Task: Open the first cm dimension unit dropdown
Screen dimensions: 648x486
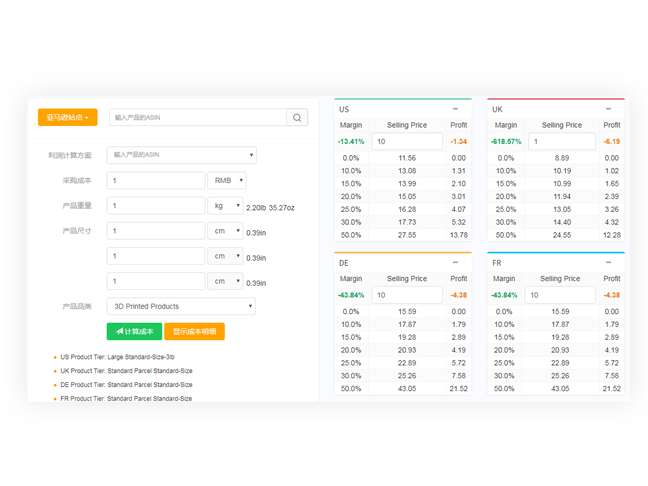Action: (x=225, y=231)
